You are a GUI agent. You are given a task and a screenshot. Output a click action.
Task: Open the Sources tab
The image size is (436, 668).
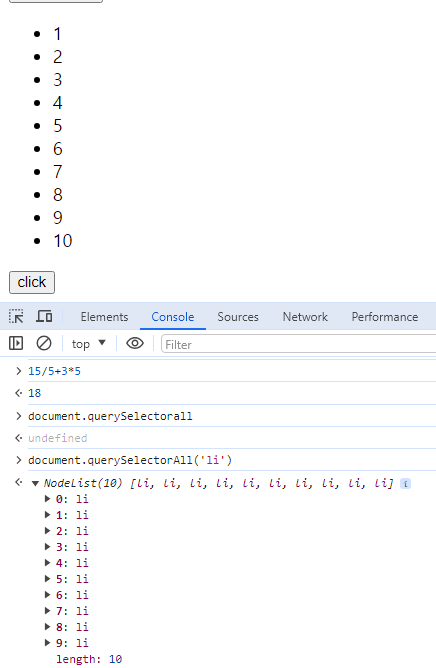[x=238, y=317]
